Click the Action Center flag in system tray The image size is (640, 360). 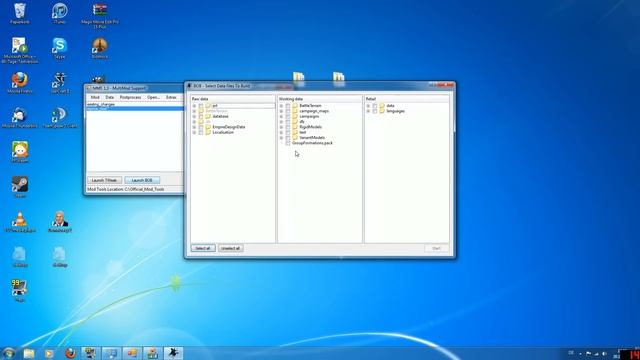coord(588,354)
